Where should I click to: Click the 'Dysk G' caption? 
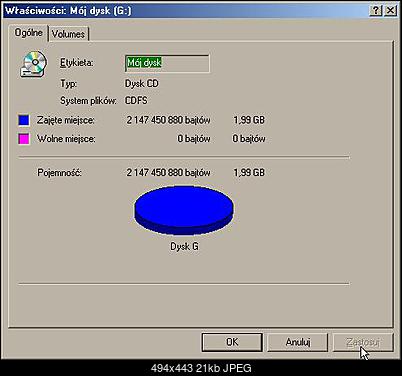click(184, 246)
